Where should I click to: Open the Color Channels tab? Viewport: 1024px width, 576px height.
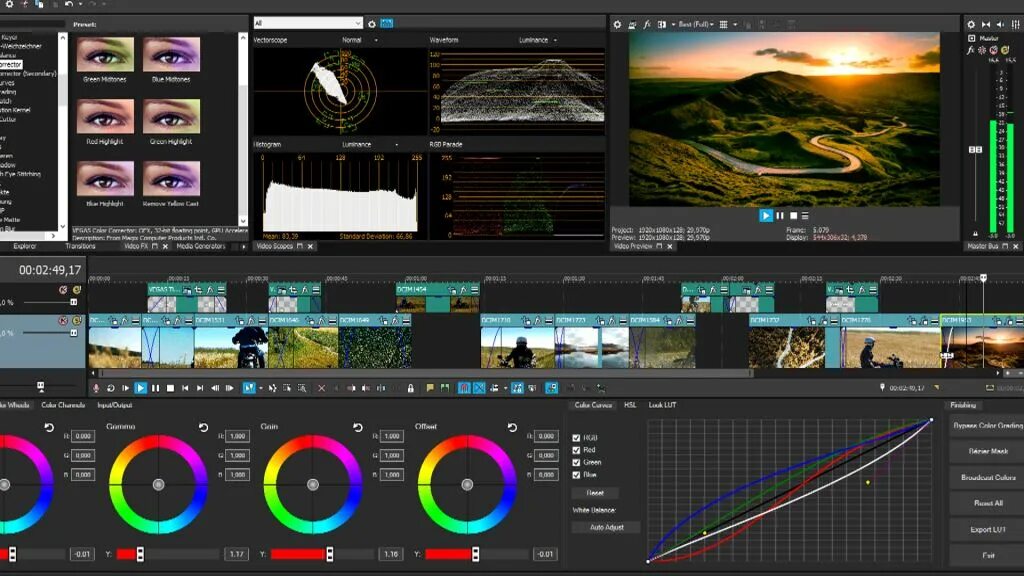coord(63,405)
